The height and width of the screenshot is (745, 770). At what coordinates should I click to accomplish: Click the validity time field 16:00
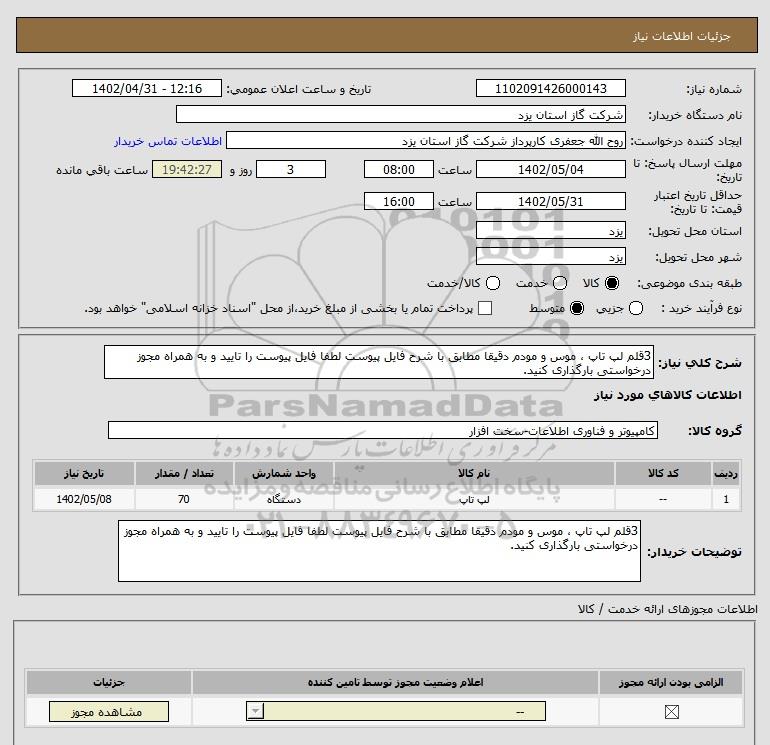pos(399,202)
